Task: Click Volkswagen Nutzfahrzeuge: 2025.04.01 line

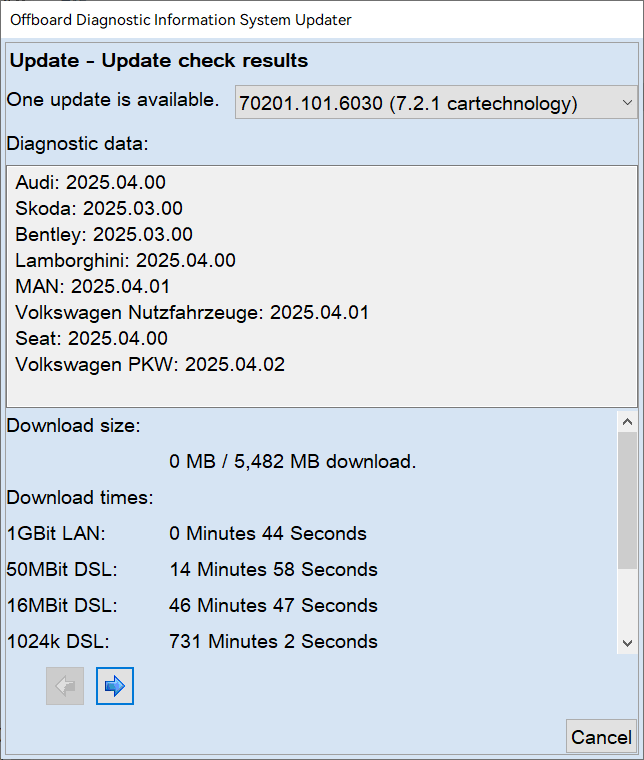Action: click(192, 313)
